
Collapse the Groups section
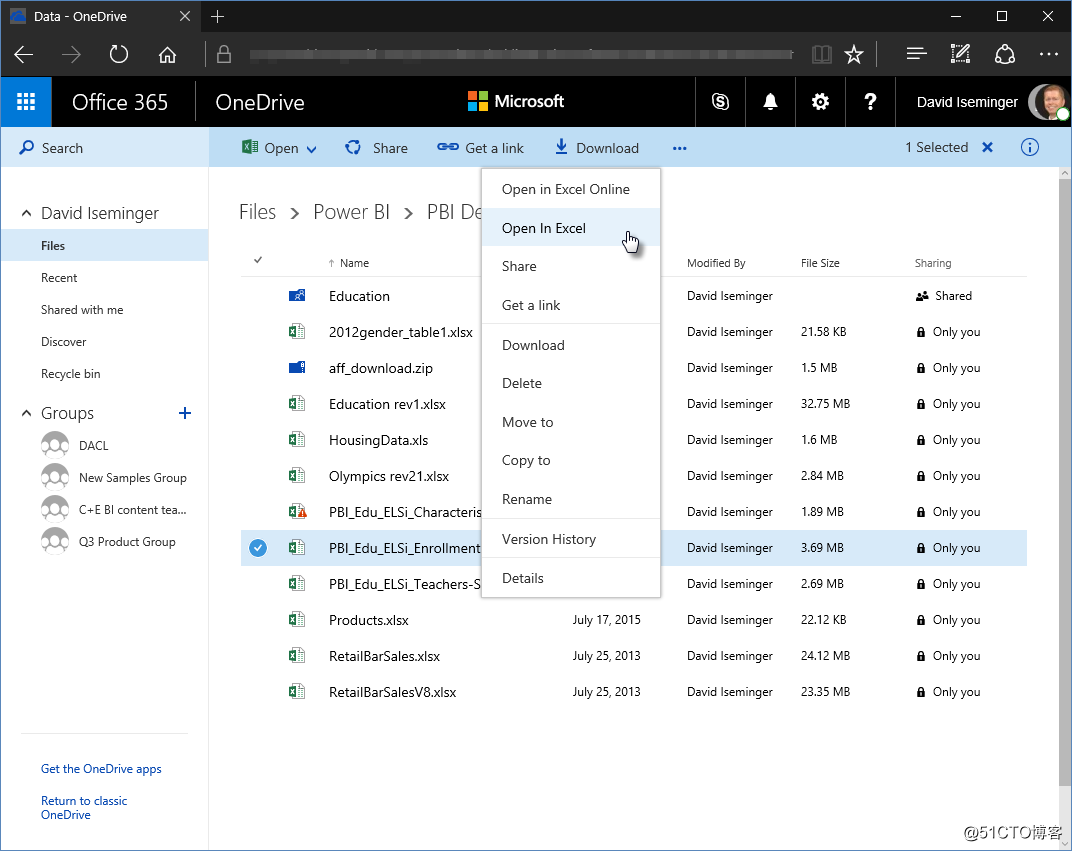coord(26,413)
